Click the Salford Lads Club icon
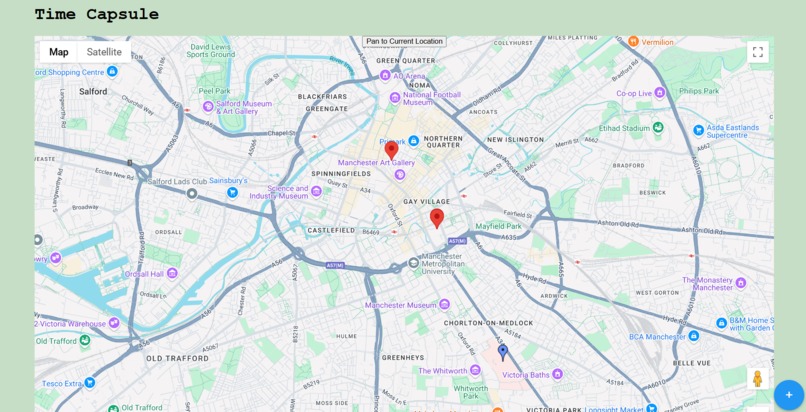This screenshot has width=806, height=412. pyautogui.click(x=192, y=194)
